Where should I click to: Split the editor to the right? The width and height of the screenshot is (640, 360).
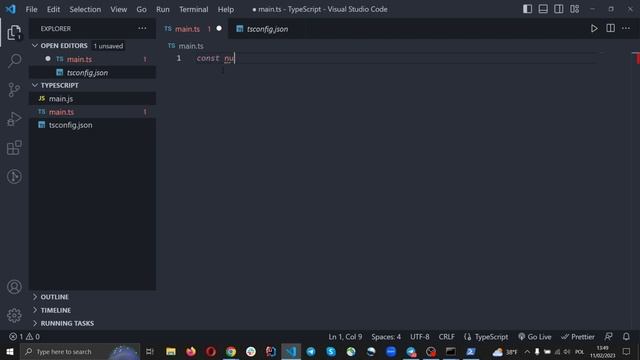coord(610,28)
